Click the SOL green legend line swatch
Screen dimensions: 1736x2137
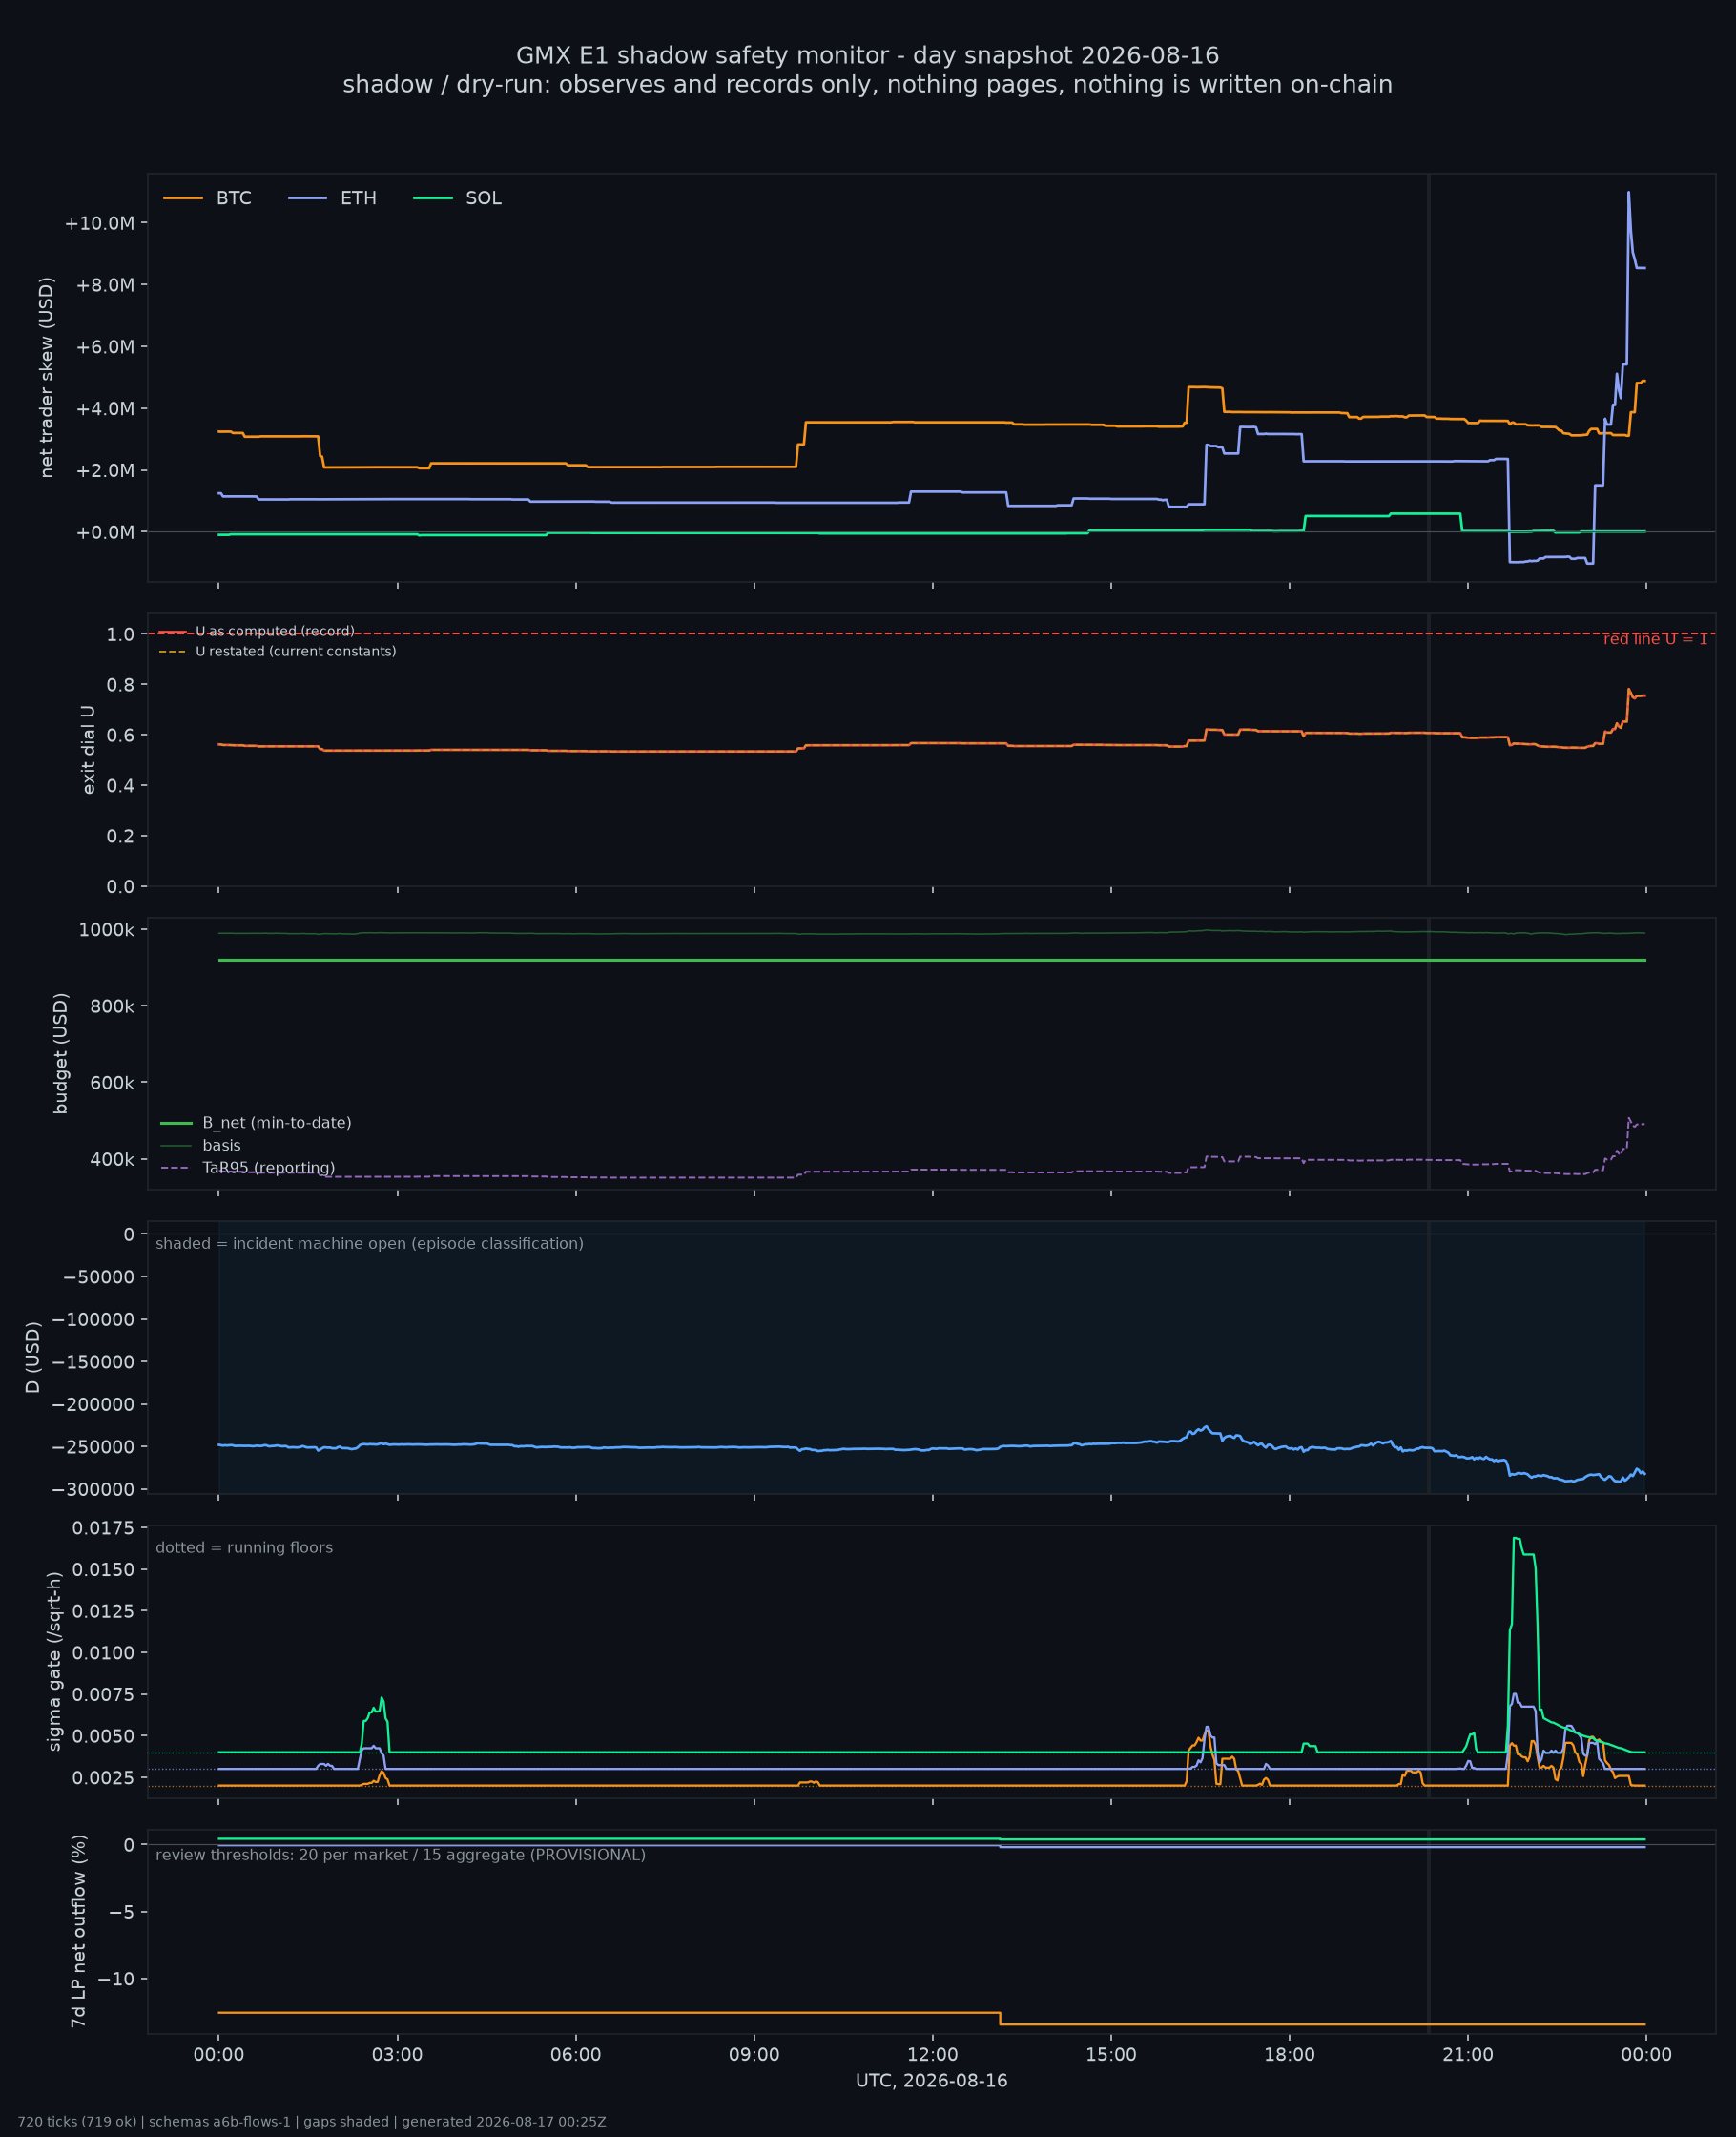point(433,198)
